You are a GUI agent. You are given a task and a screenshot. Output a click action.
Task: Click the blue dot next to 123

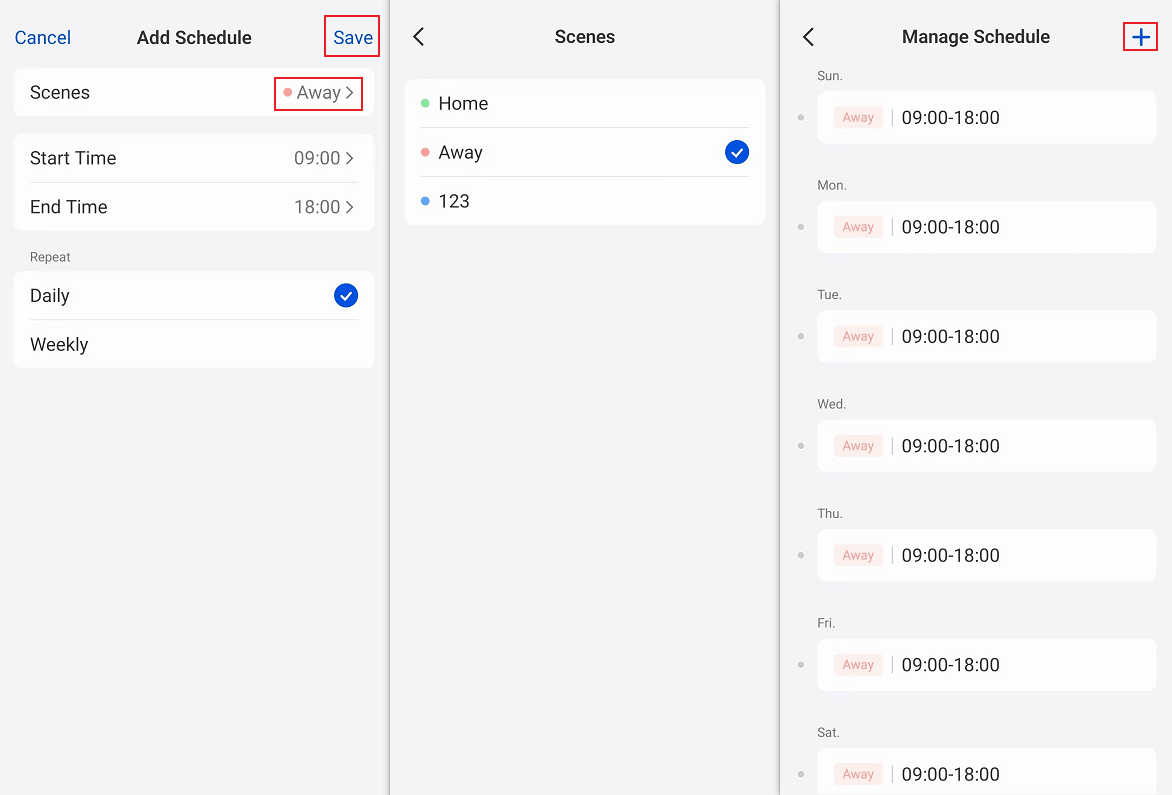click(425, 201)
